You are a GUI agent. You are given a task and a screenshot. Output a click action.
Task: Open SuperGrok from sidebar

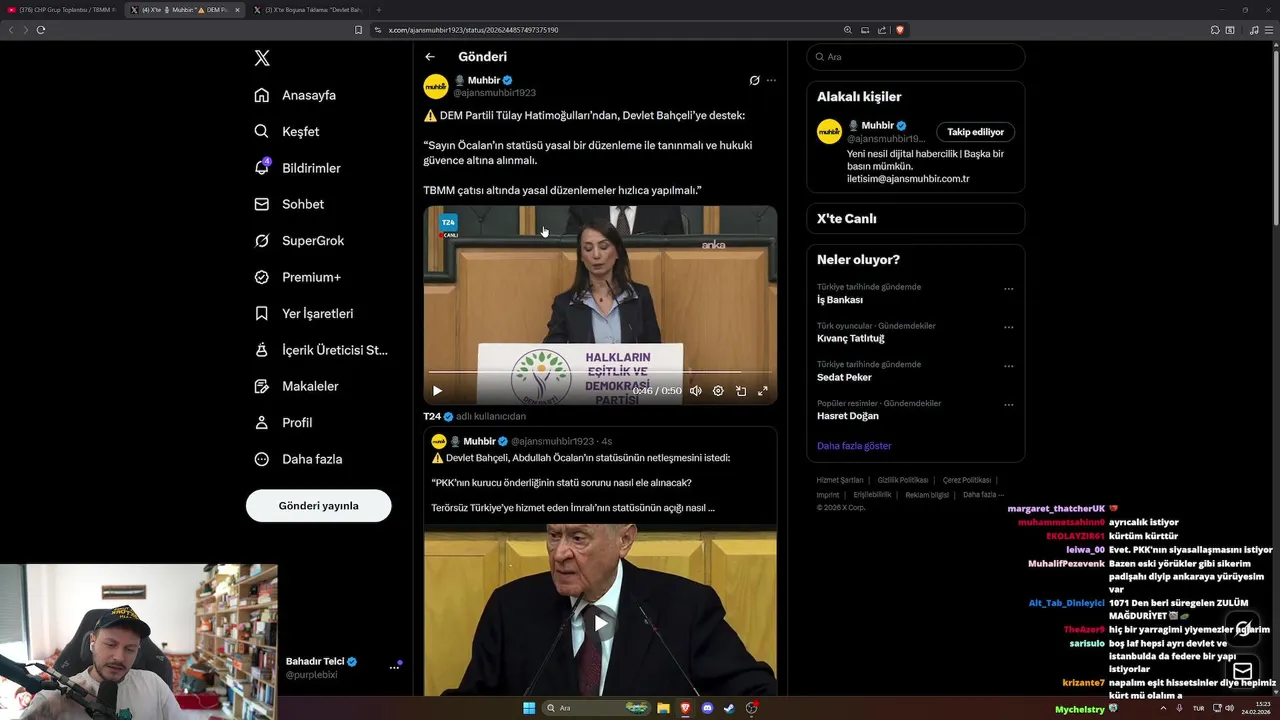coord(299,240)
